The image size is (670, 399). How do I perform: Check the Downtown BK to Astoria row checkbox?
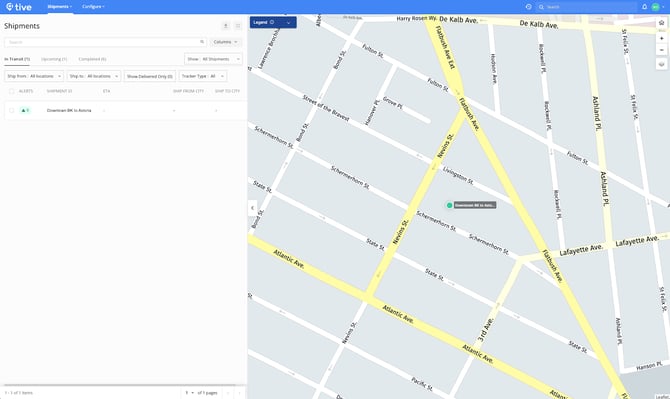pos(12,110)
